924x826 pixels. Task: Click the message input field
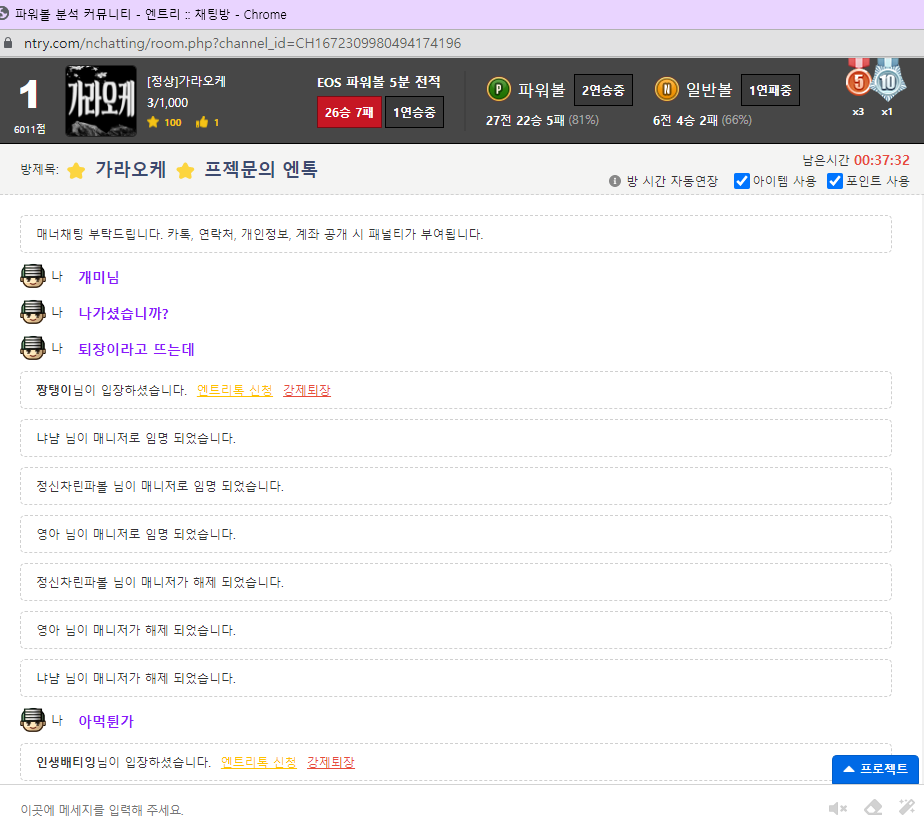coord(412,810)
